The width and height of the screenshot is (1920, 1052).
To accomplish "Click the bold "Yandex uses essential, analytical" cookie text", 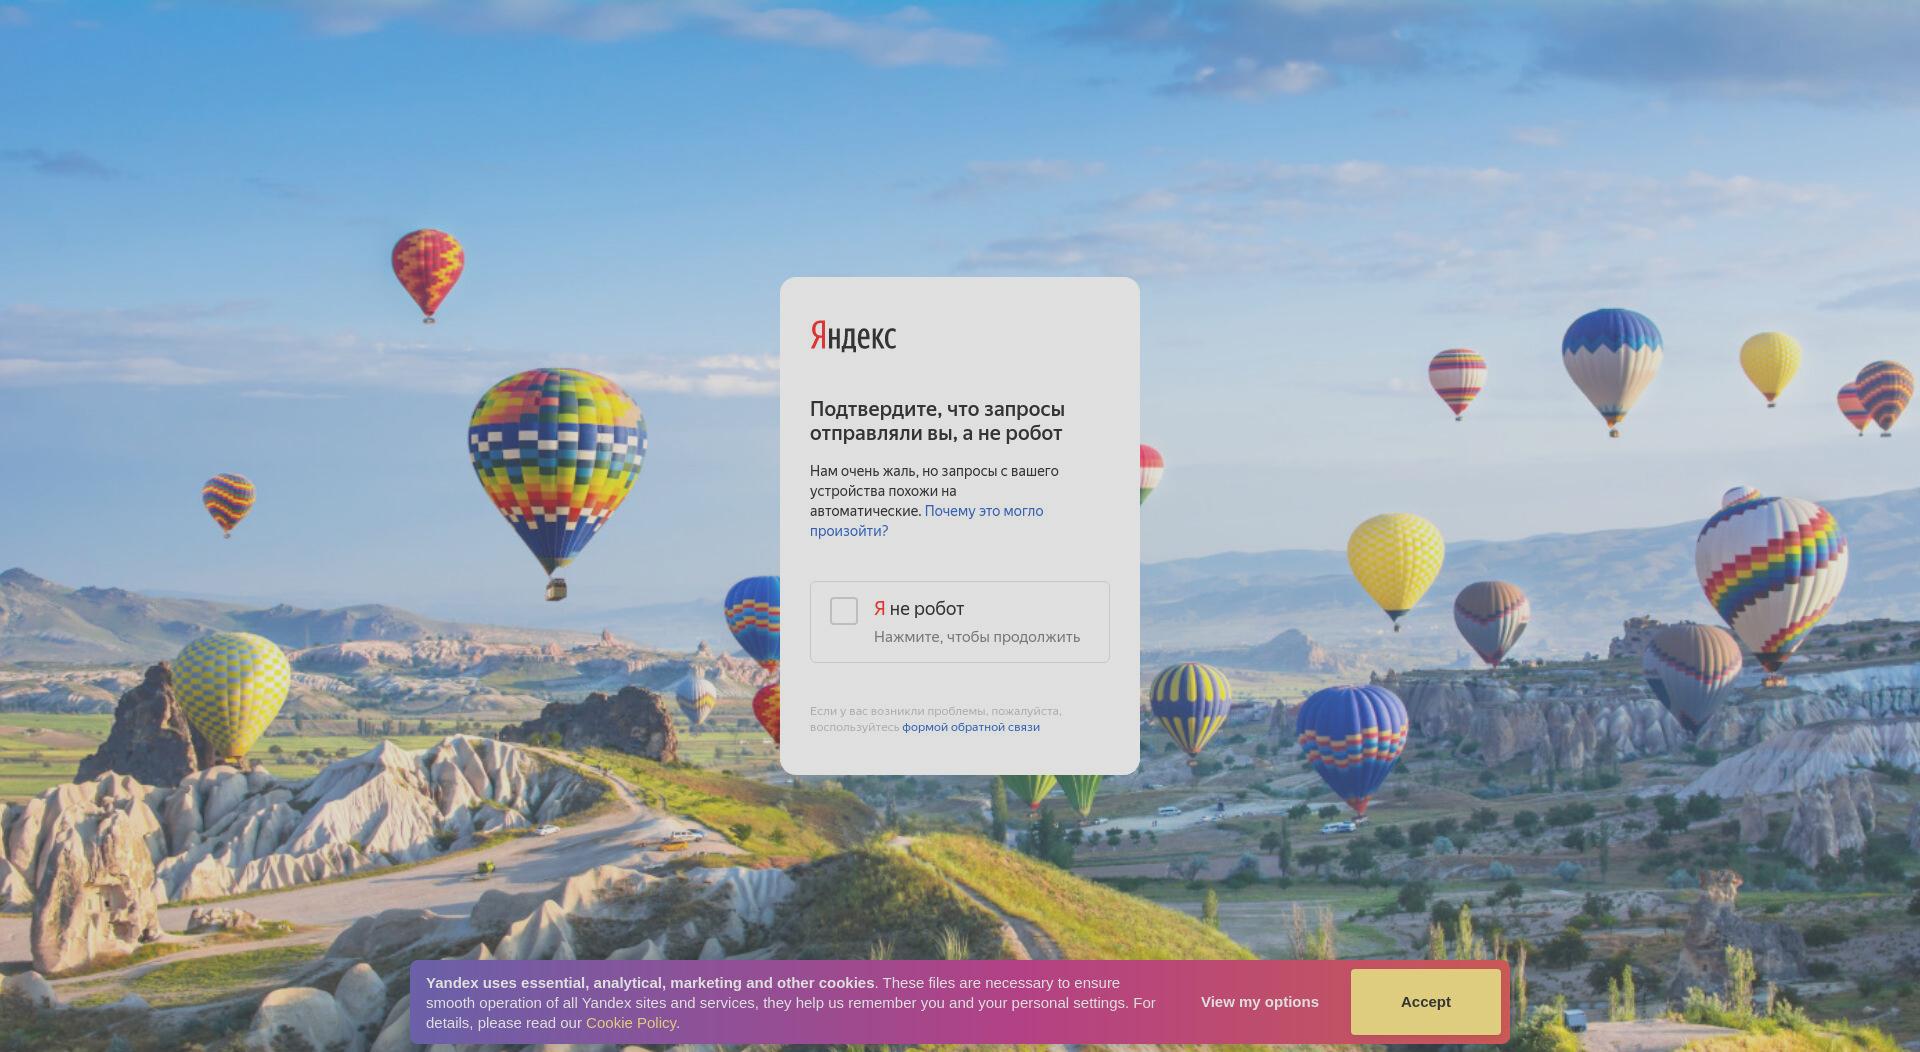I will [x=650, y=983].
